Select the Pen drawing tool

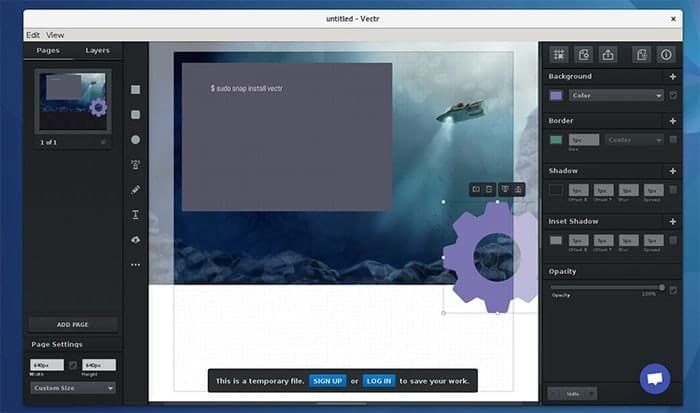tap(135, 190)
